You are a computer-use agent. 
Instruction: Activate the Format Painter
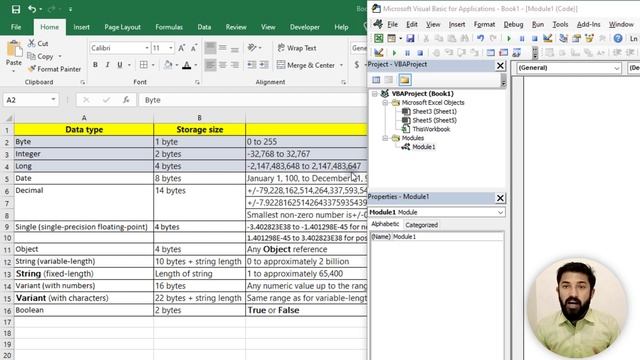[54, 69]
